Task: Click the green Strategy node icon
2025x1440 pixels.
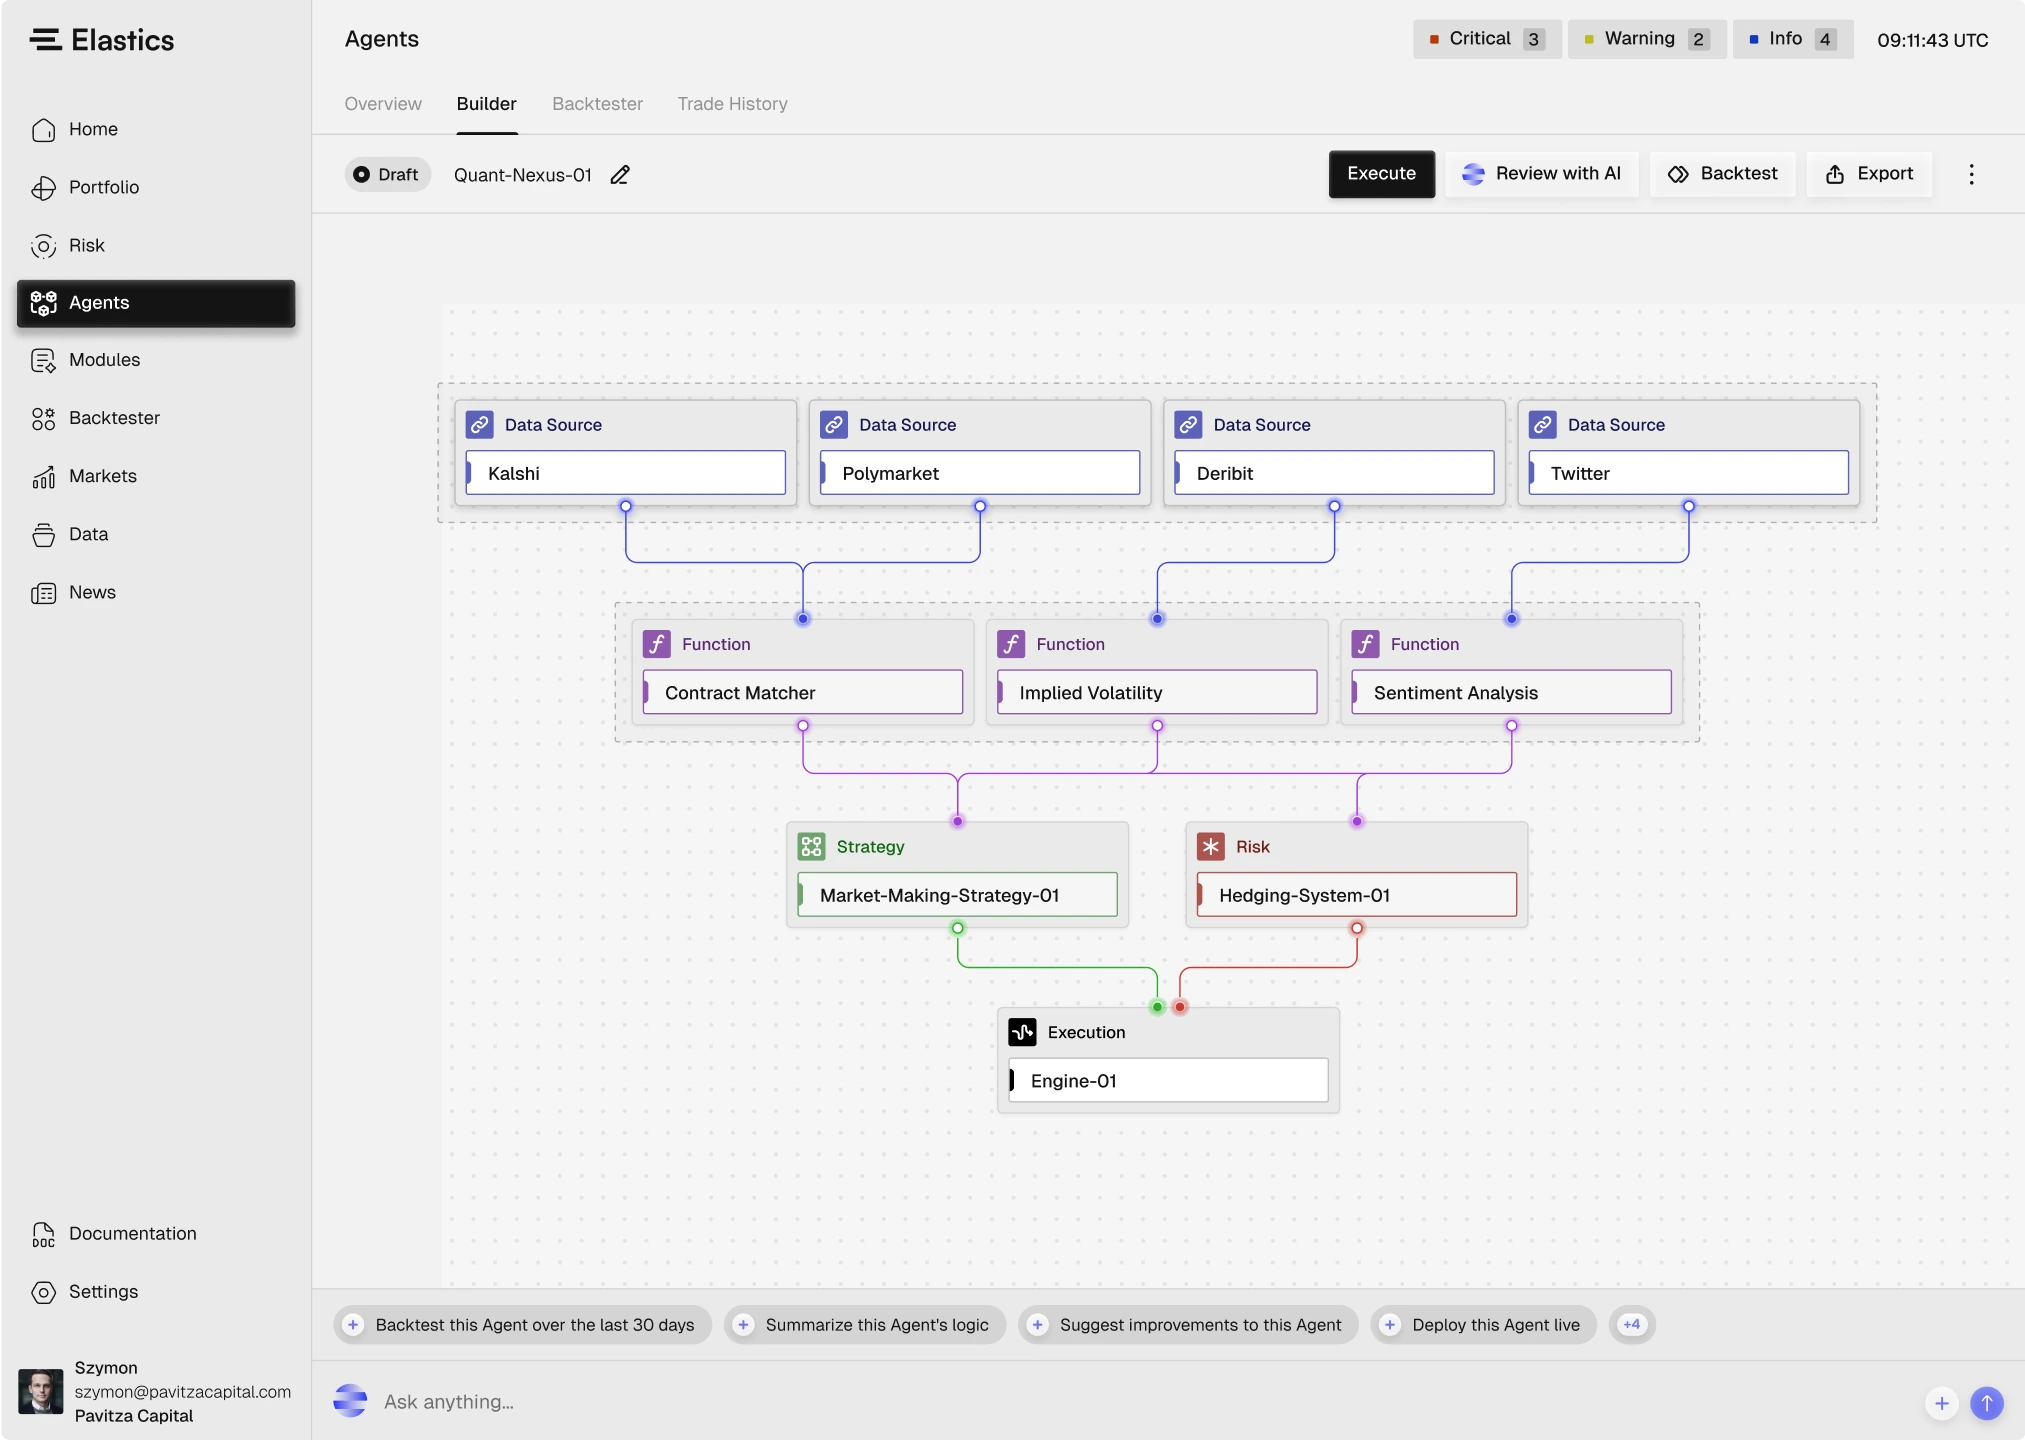Action: tap(812, 847)
